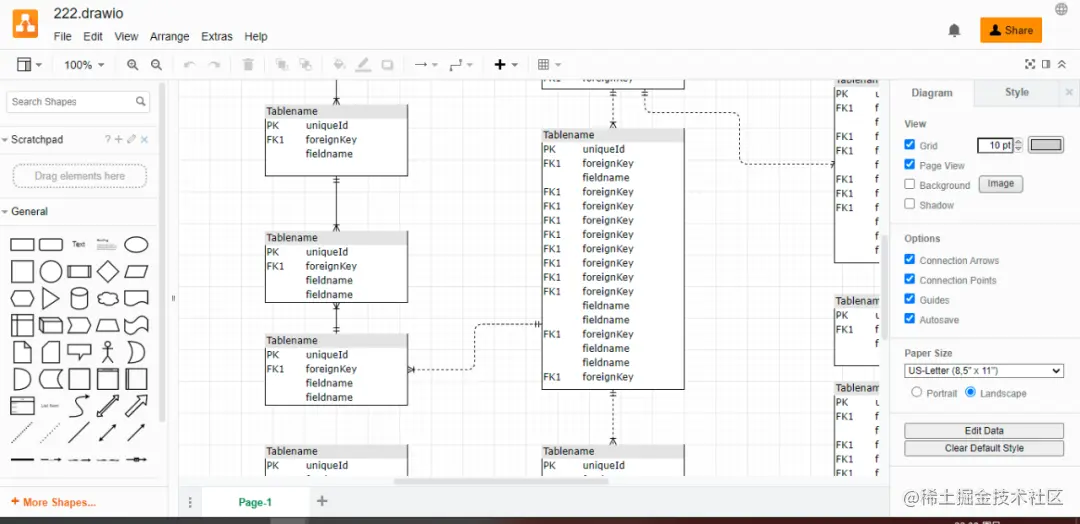Click the undo arrow icon
The height and width of the screenshot is (524, 1080).
pyautogui.click(x=189, y=65)
